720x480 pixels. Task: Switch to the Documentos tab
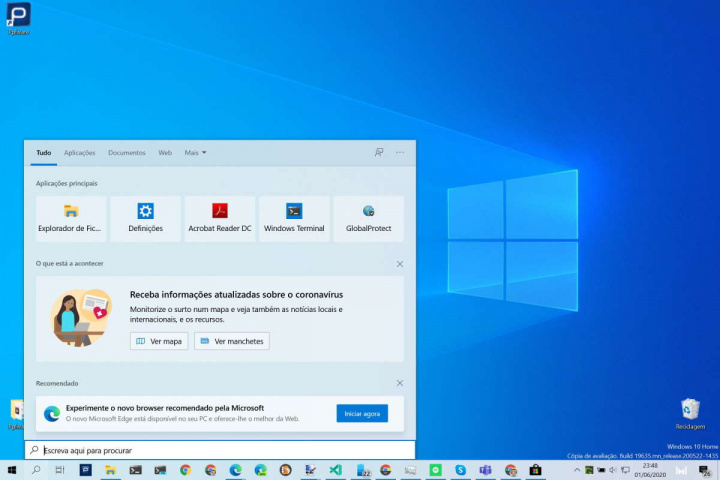pyautogui.click(x=127, y=153)
